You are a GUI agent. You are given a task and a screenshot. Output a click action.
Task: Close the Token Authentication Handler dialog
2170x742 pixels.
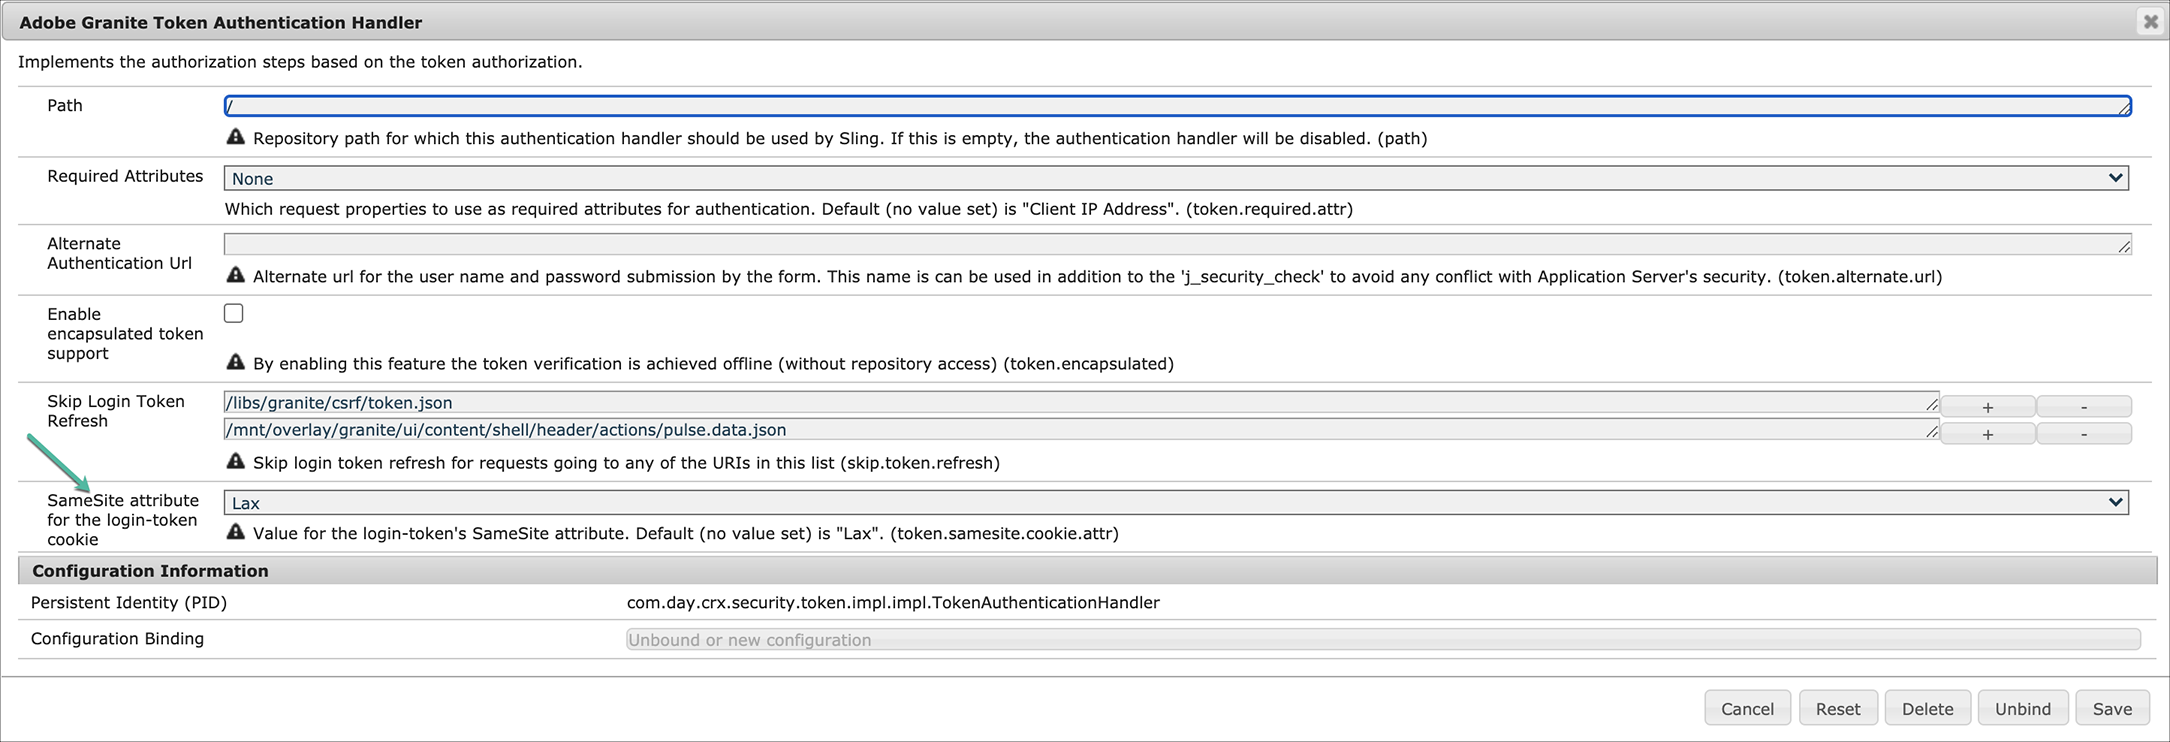tap(2150, 21)
